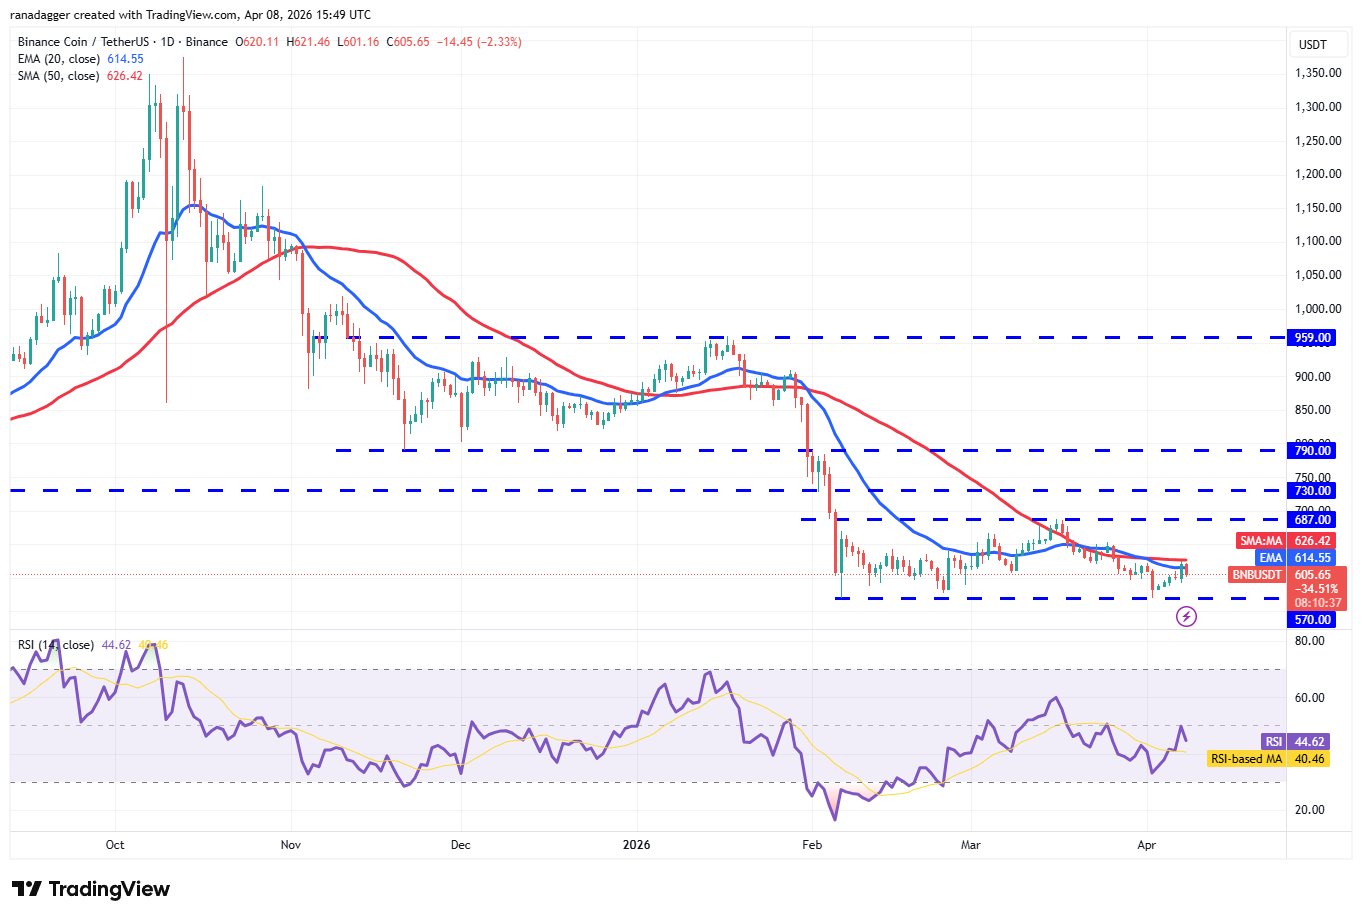Toggle the EMA (20, close) legend entry

click(60, 59)
